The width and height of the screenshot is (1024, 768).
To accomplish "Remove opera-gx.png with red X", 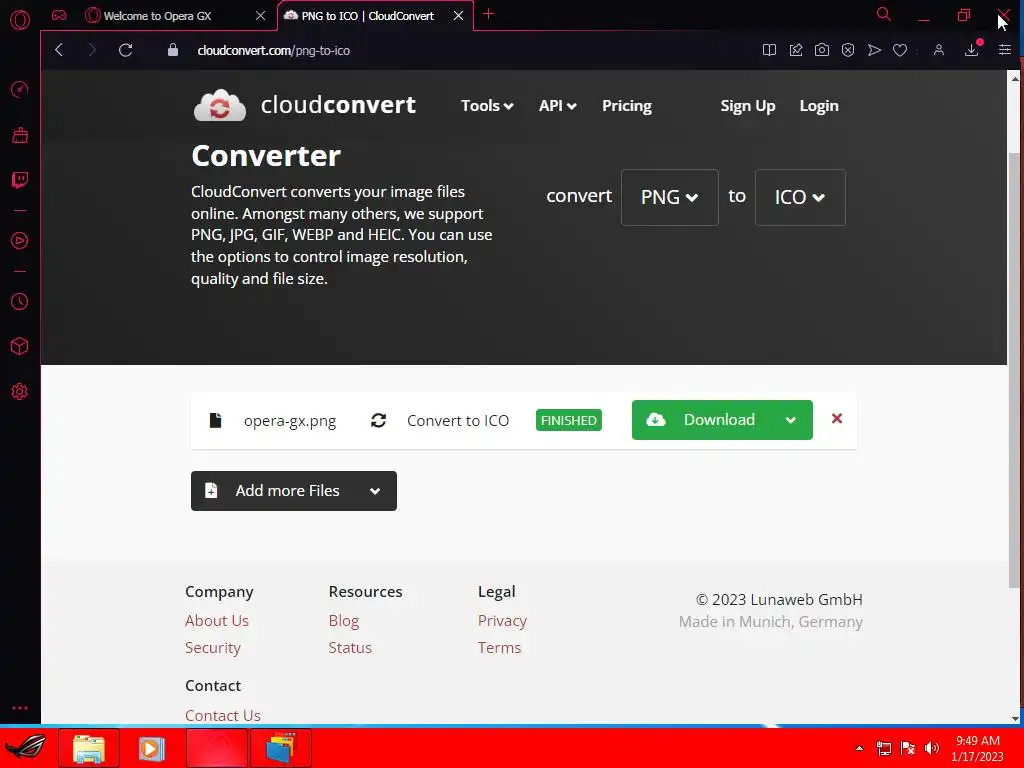I will coord(837,419).
